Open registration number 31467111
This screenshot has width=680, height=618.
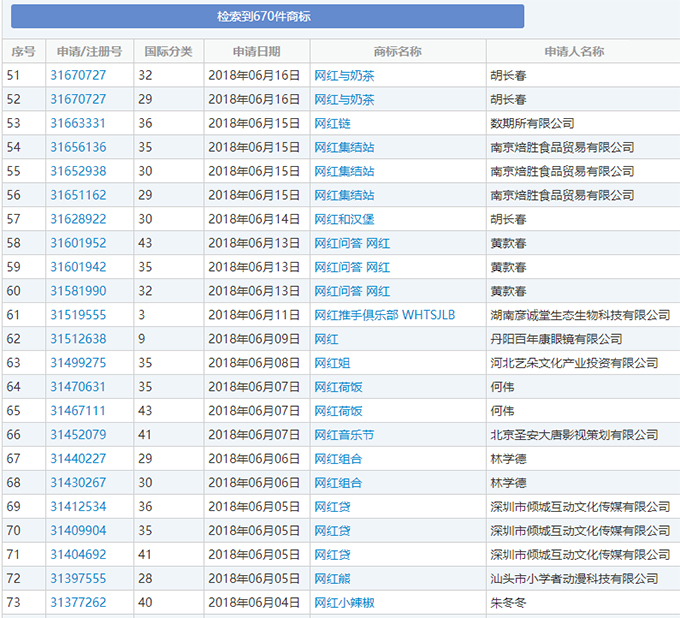(78, 411)
